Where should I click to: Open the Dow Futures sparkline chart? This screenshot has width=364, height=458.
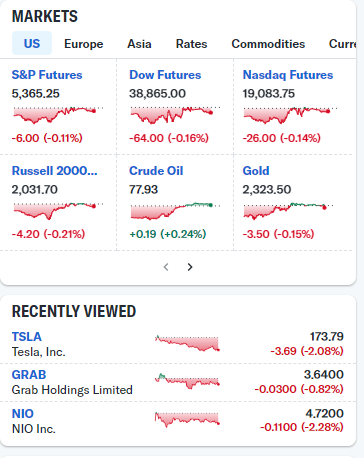[x=175, y=115]
